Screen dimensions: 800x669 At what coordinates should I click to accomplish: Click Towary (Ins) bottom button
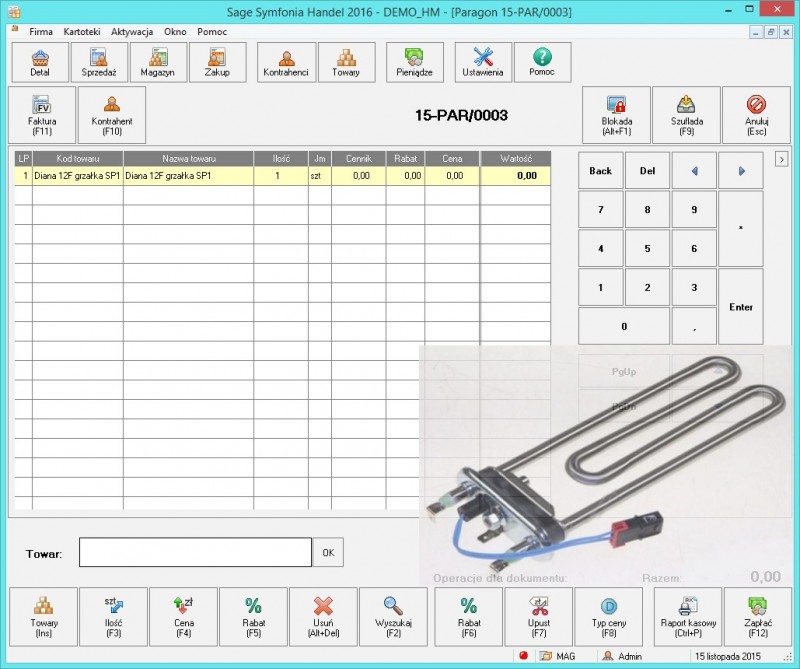pos(43,616)
